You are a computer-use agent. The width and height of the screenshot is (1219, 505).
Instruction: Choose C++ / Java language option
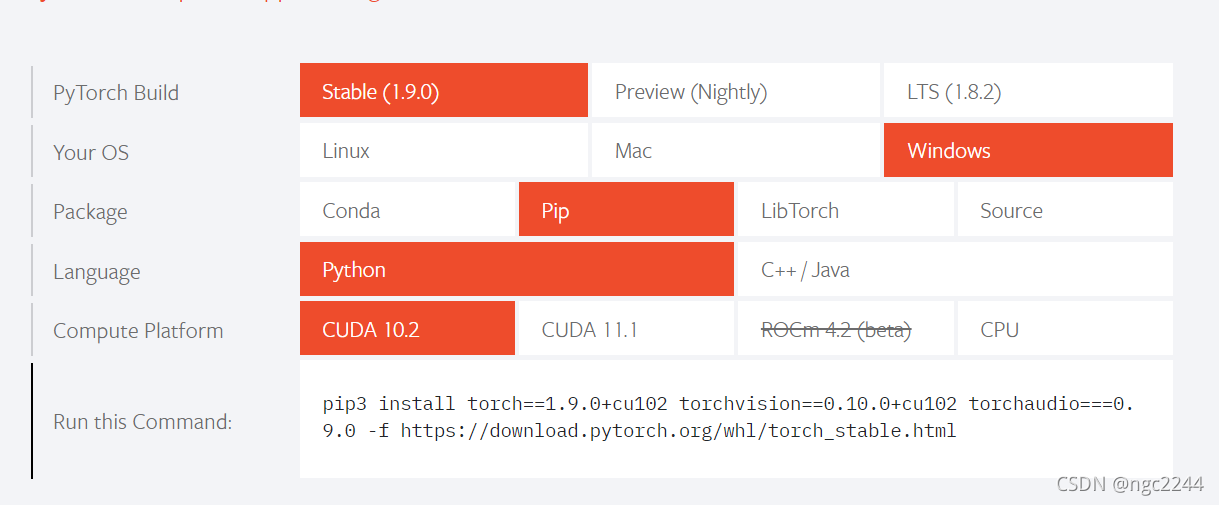click(x=955, y=269)
